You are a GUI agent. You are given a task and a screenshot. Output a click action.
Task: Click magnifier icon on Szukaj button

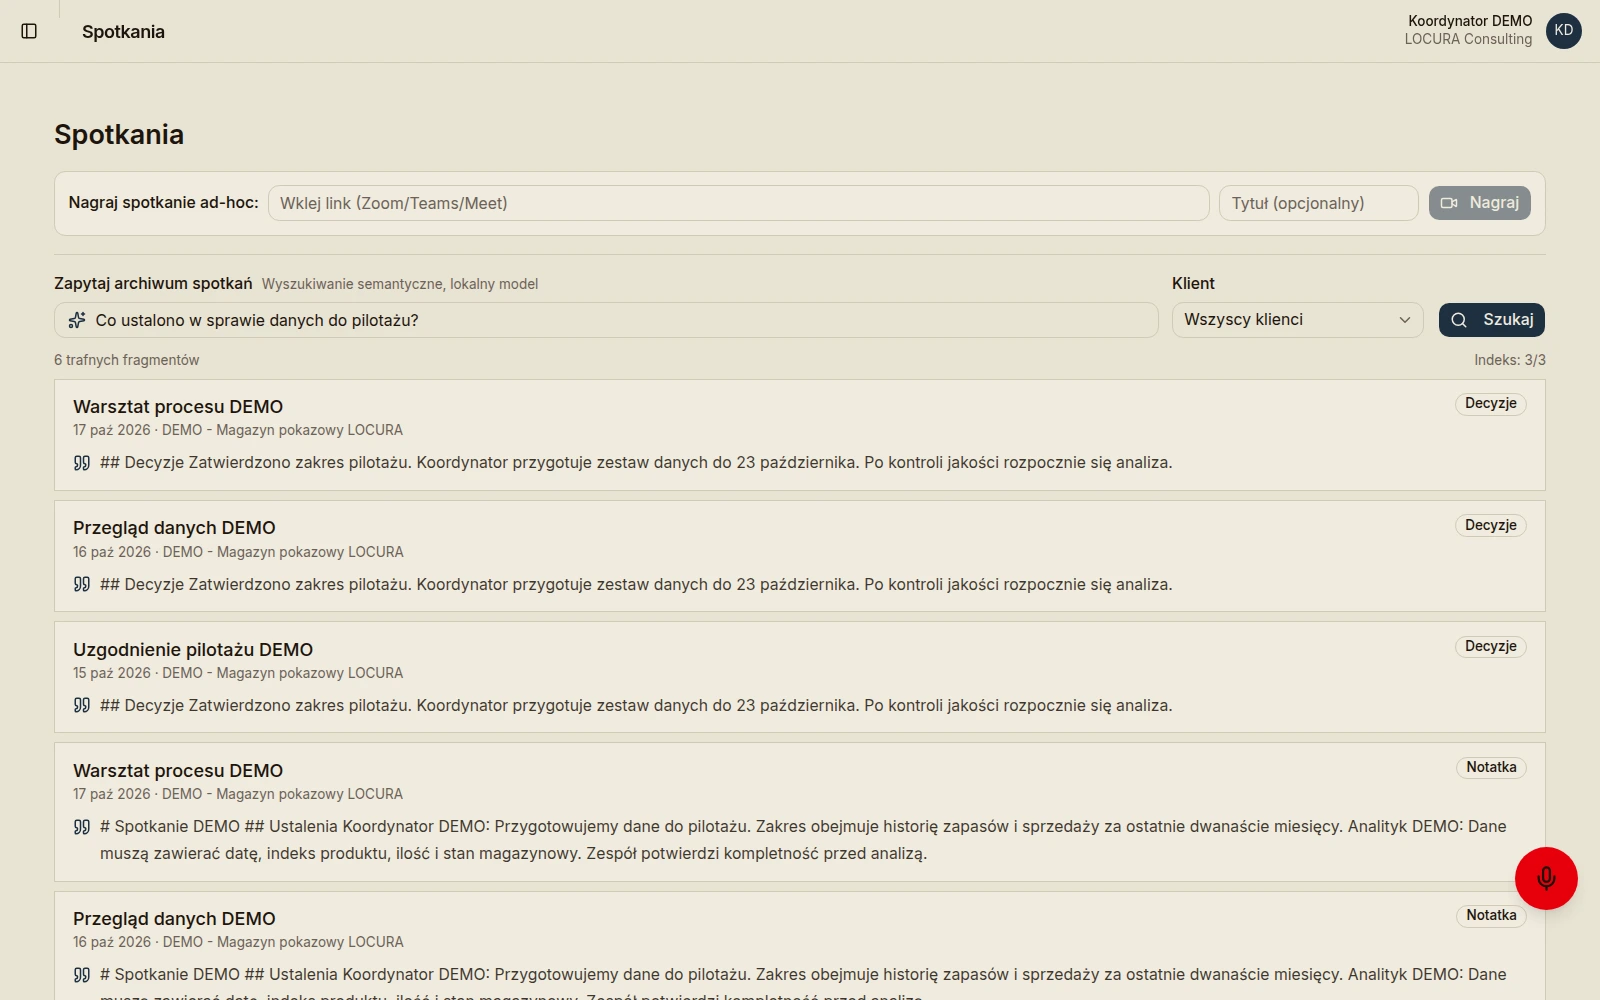(1459, 320)
